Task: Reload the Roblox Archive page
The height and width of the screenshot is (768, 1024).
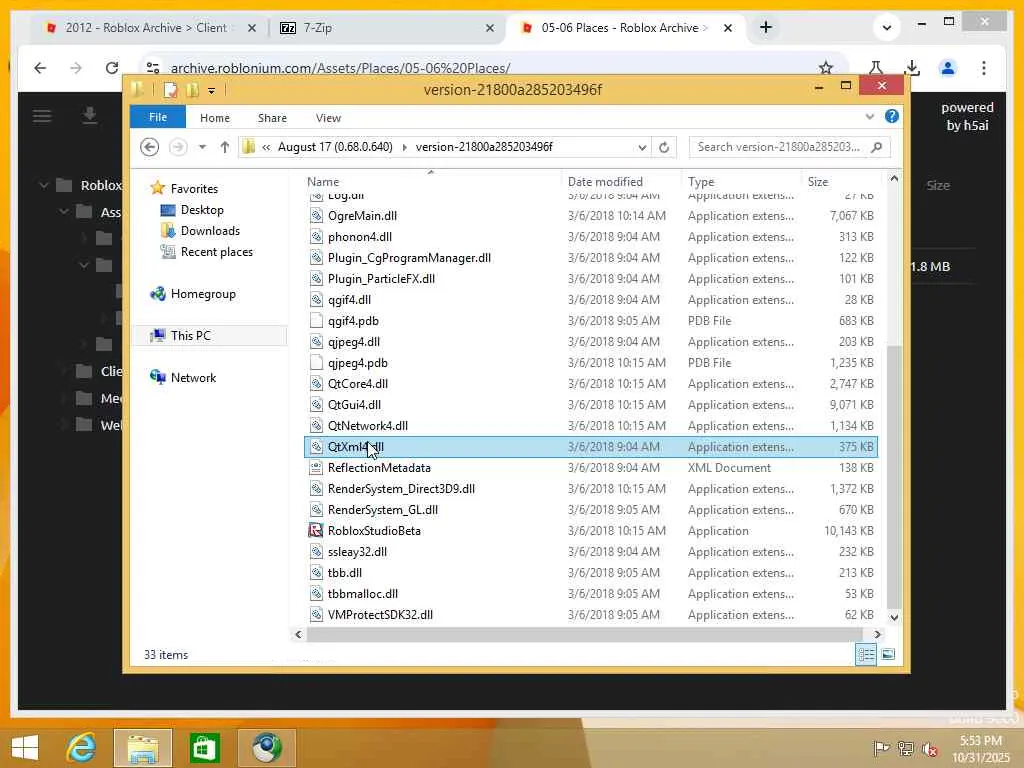Action: [x=112, y=68]
